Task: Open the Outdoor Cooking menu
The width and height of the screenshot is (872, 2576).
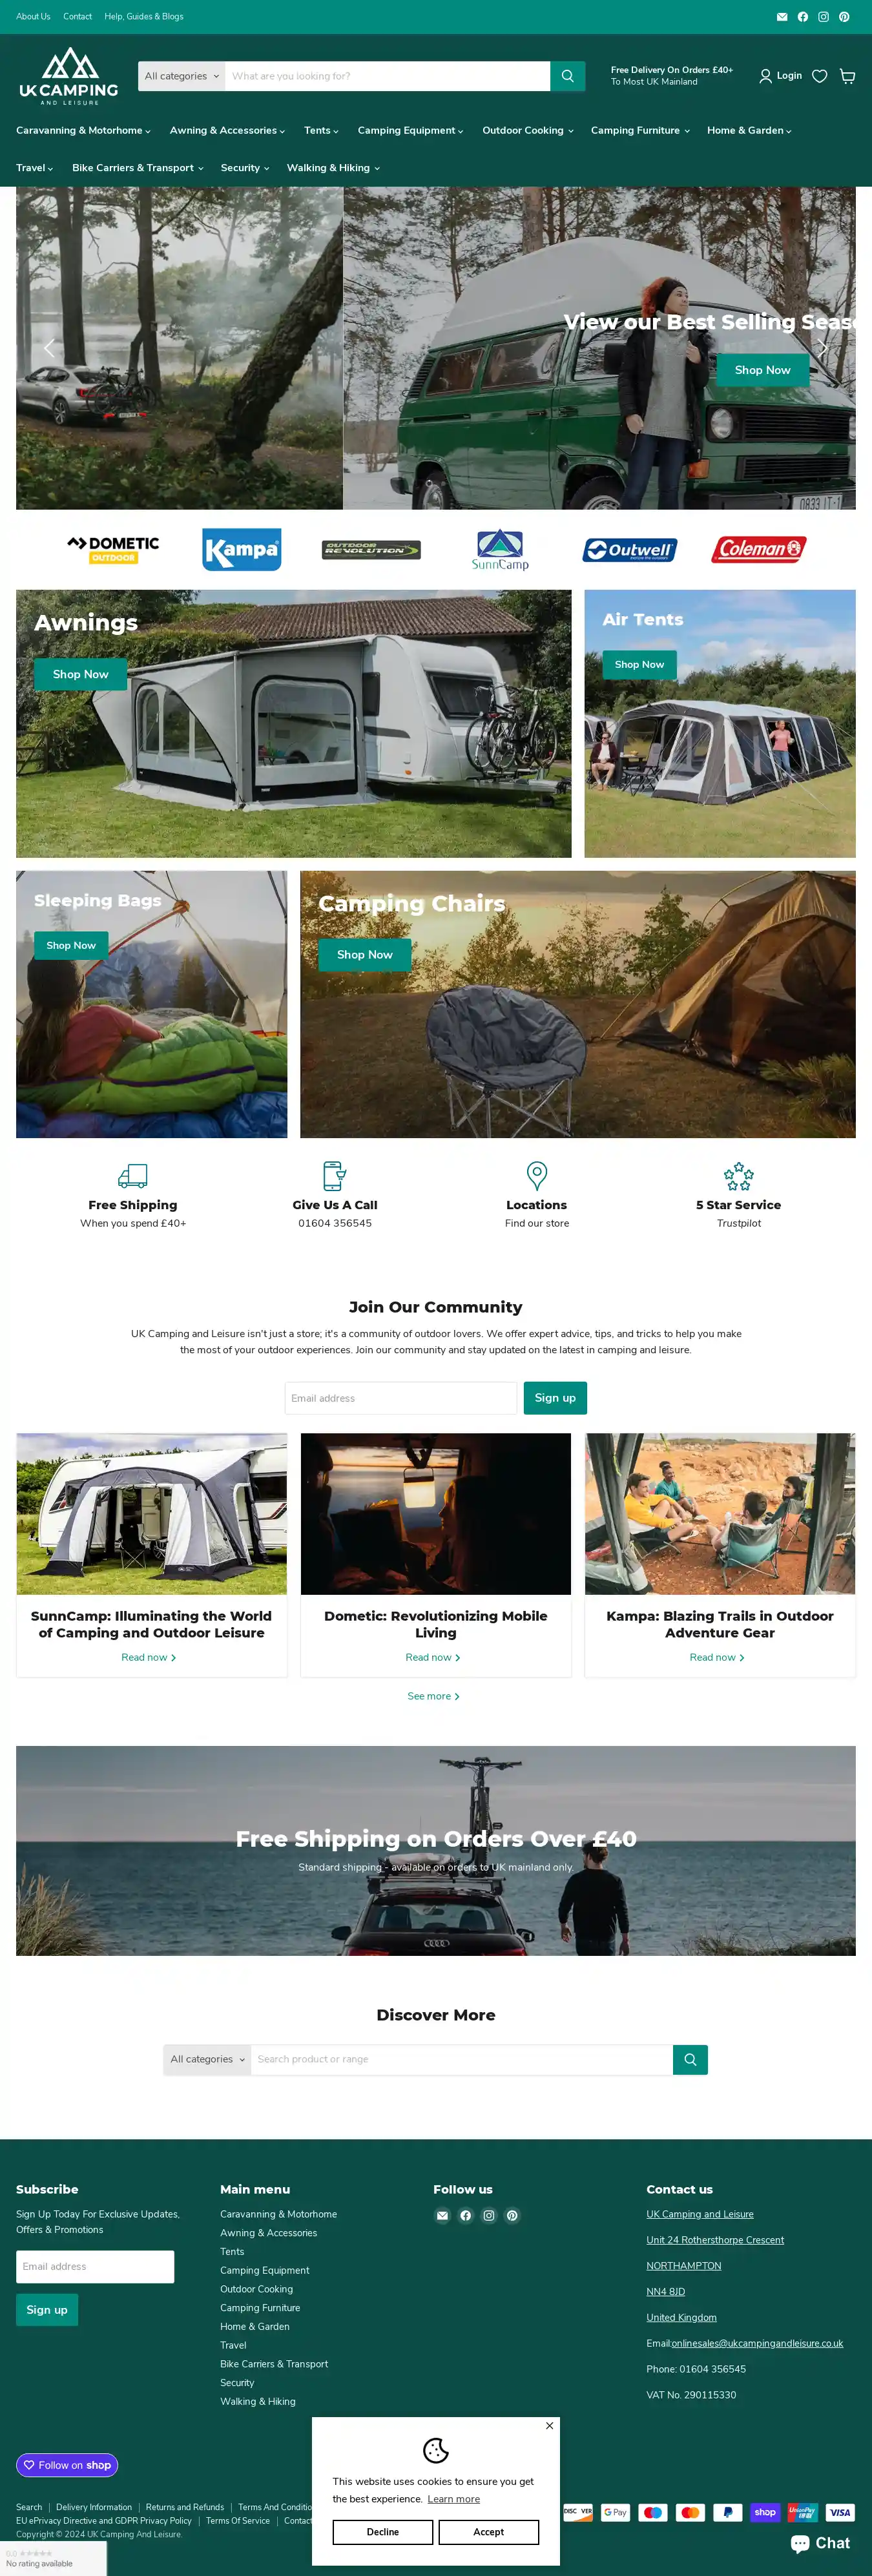Action: [x=528, y=131]
